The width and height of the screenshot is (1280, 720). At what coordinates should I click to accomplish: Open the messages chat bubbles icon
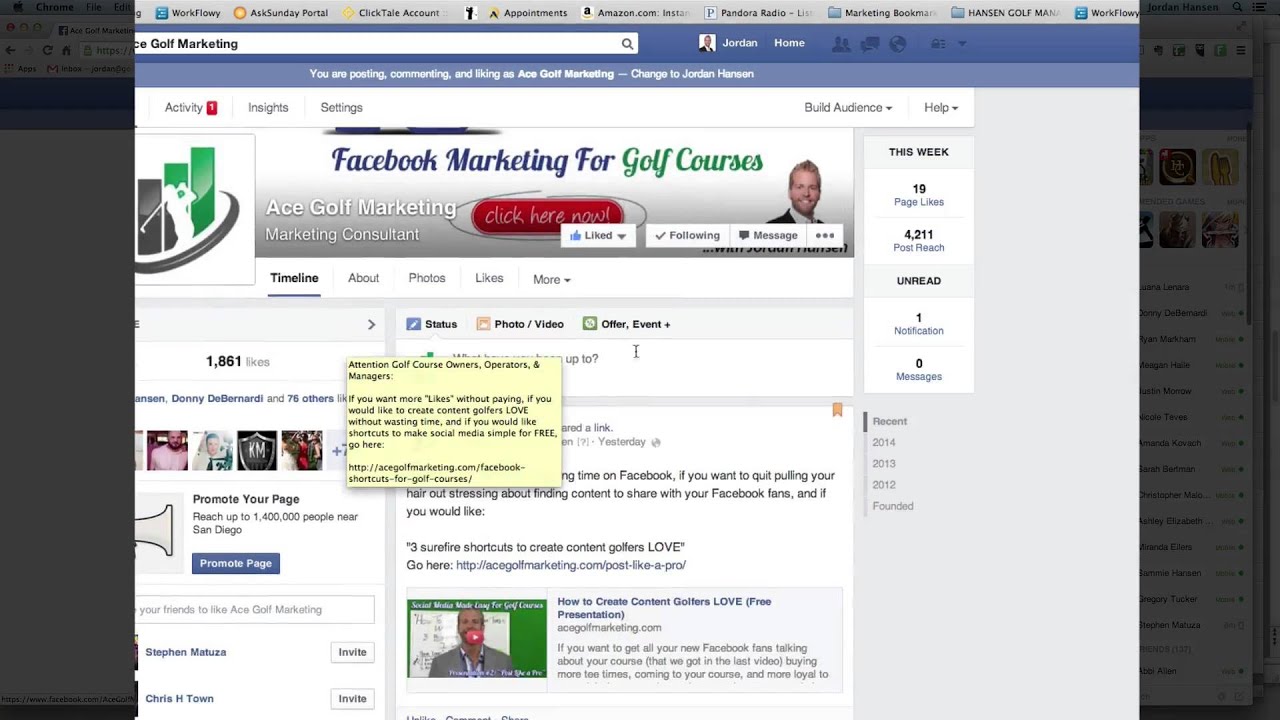pyautogui.click(x=869, y=44)
